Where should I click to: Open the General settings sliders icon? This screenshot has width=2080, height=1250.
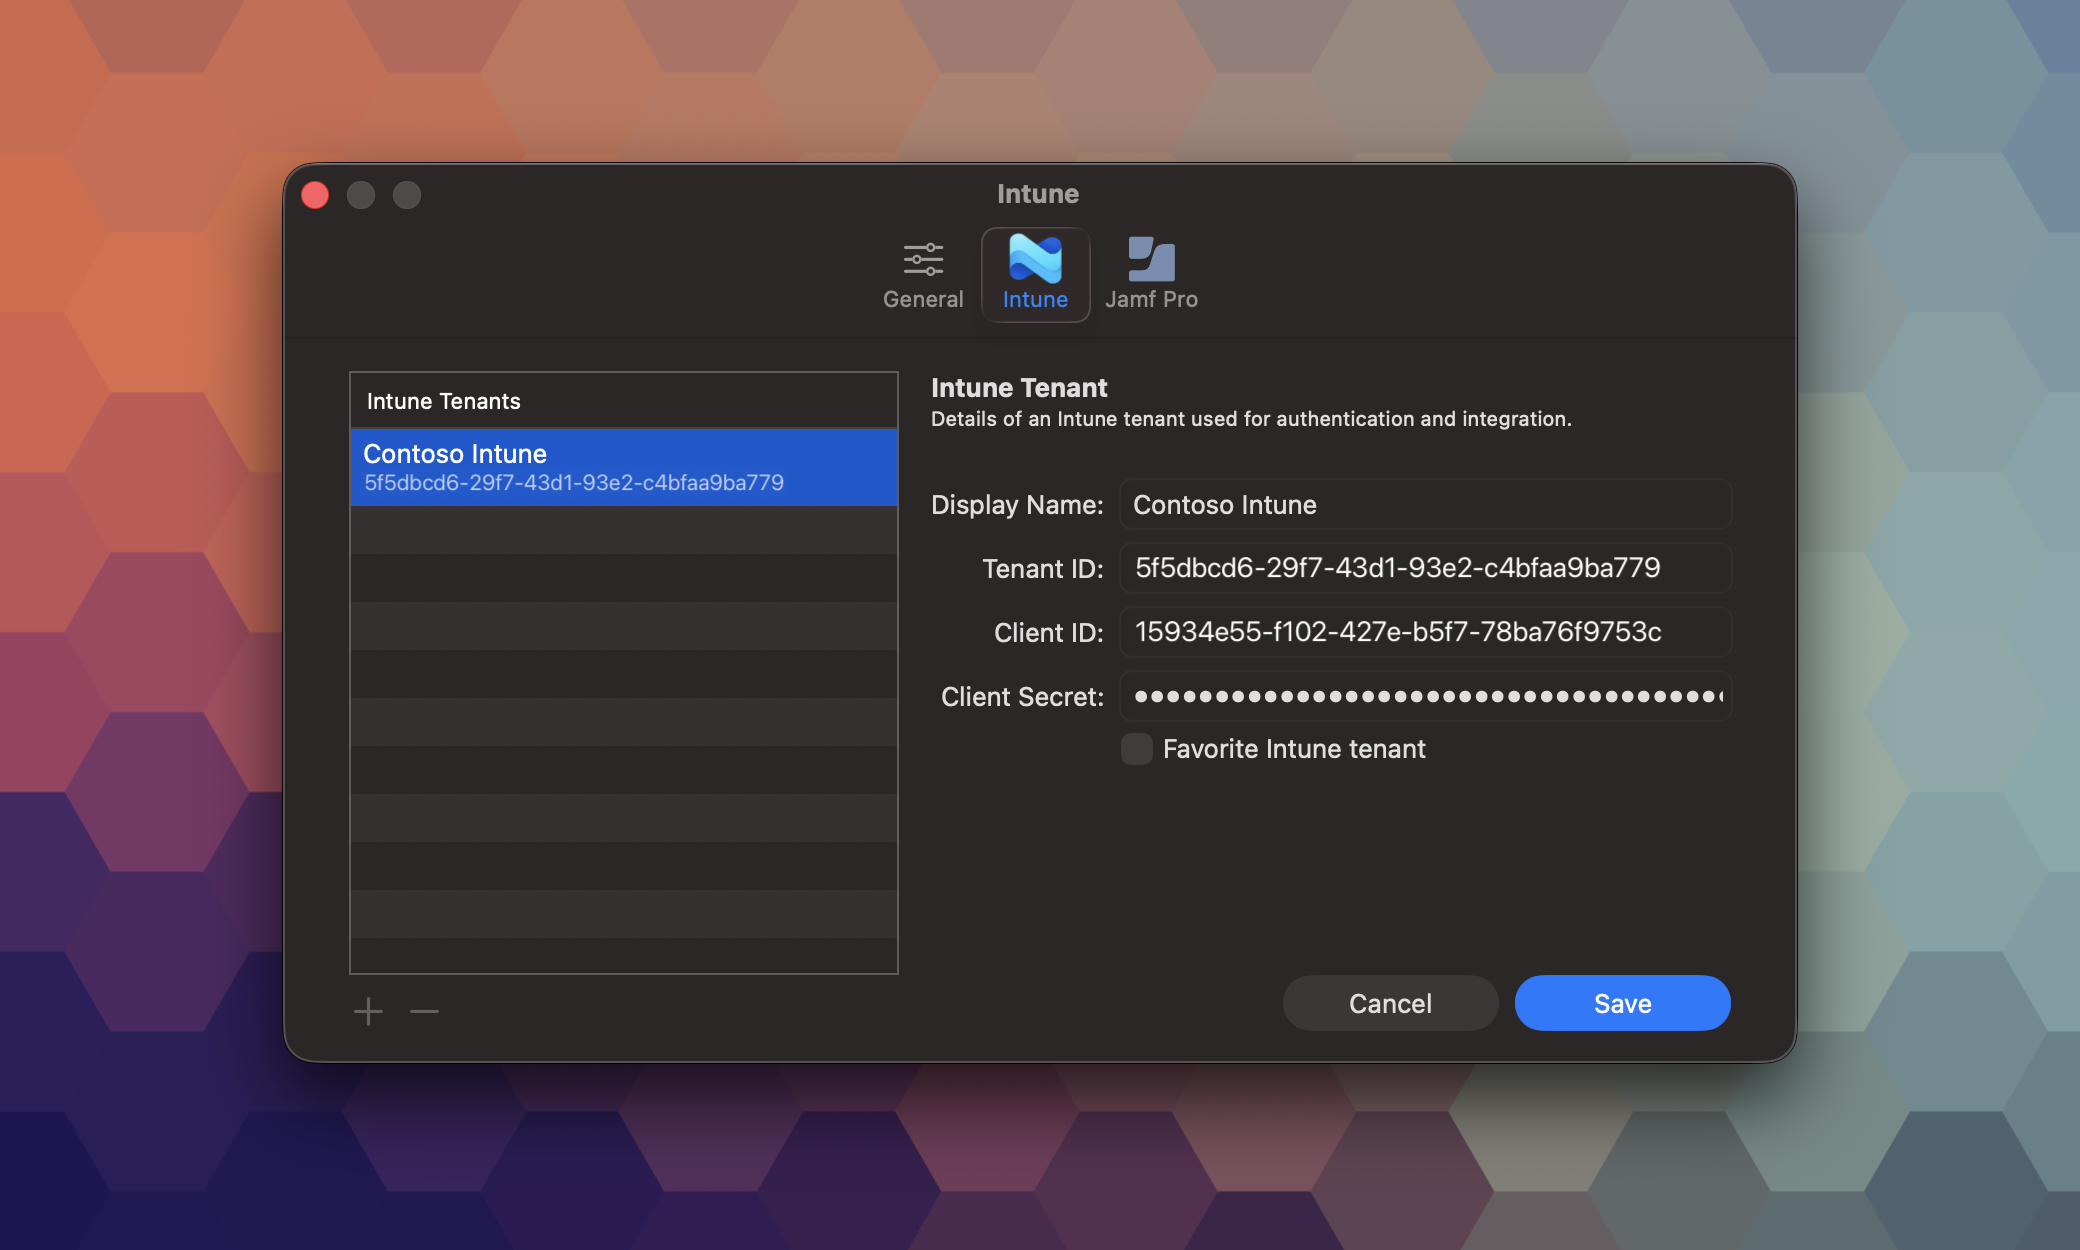(x=923, y=259)
